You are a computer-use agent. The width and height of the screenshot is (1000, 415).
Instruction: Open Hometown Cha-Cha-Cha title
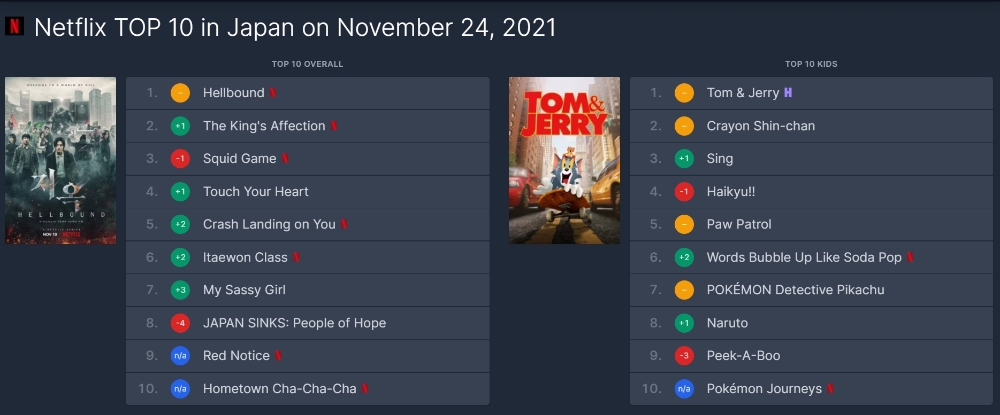tap(279, 389)
